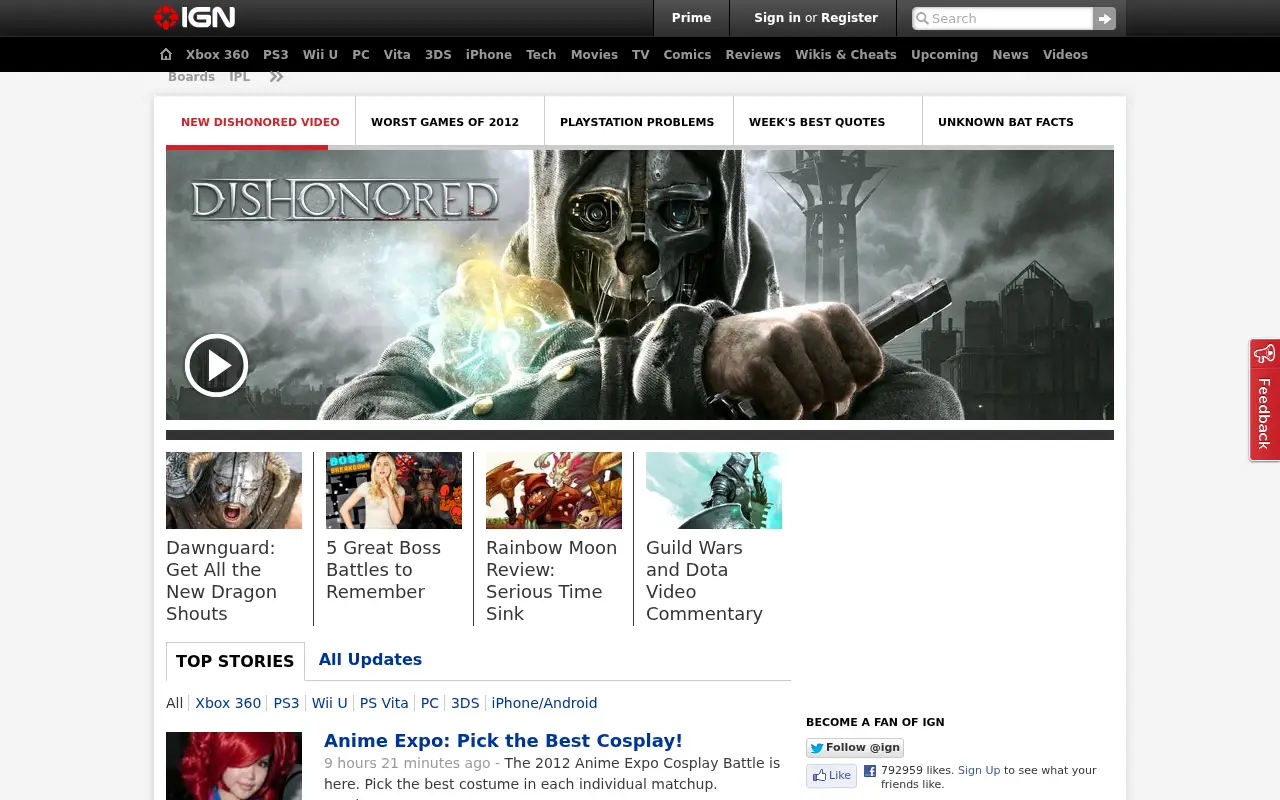Click the IGN logo
Screen dimensions: 1280x800
195,17
